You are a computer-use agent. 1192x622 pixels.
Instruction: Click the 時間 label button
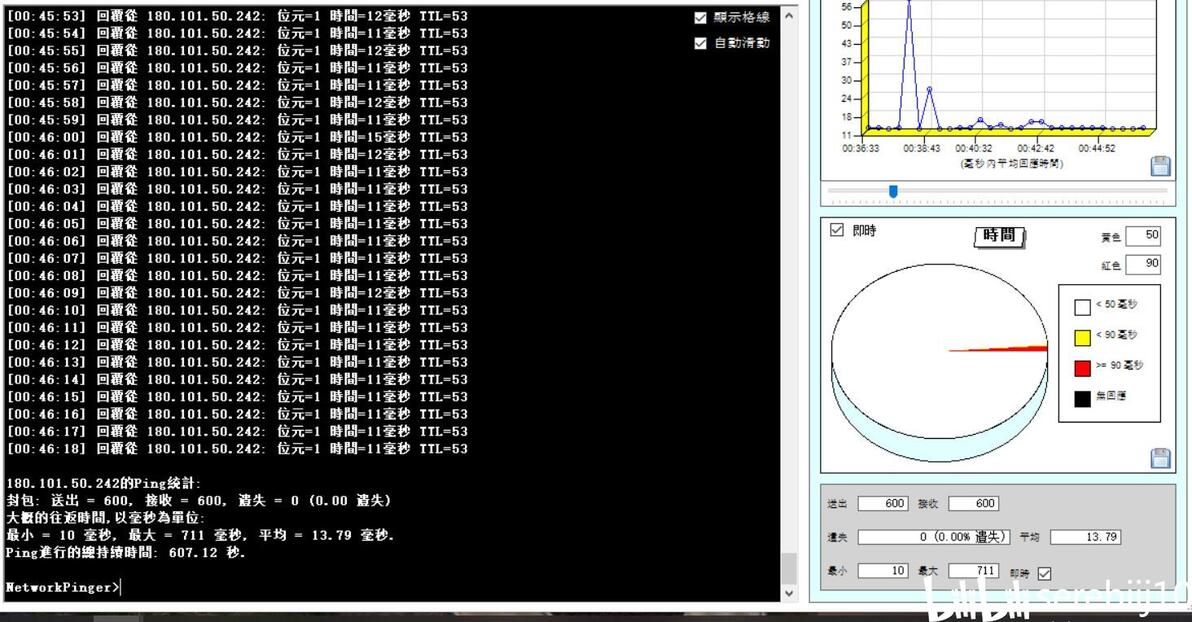pyautogui.click(x=999, y=236)
